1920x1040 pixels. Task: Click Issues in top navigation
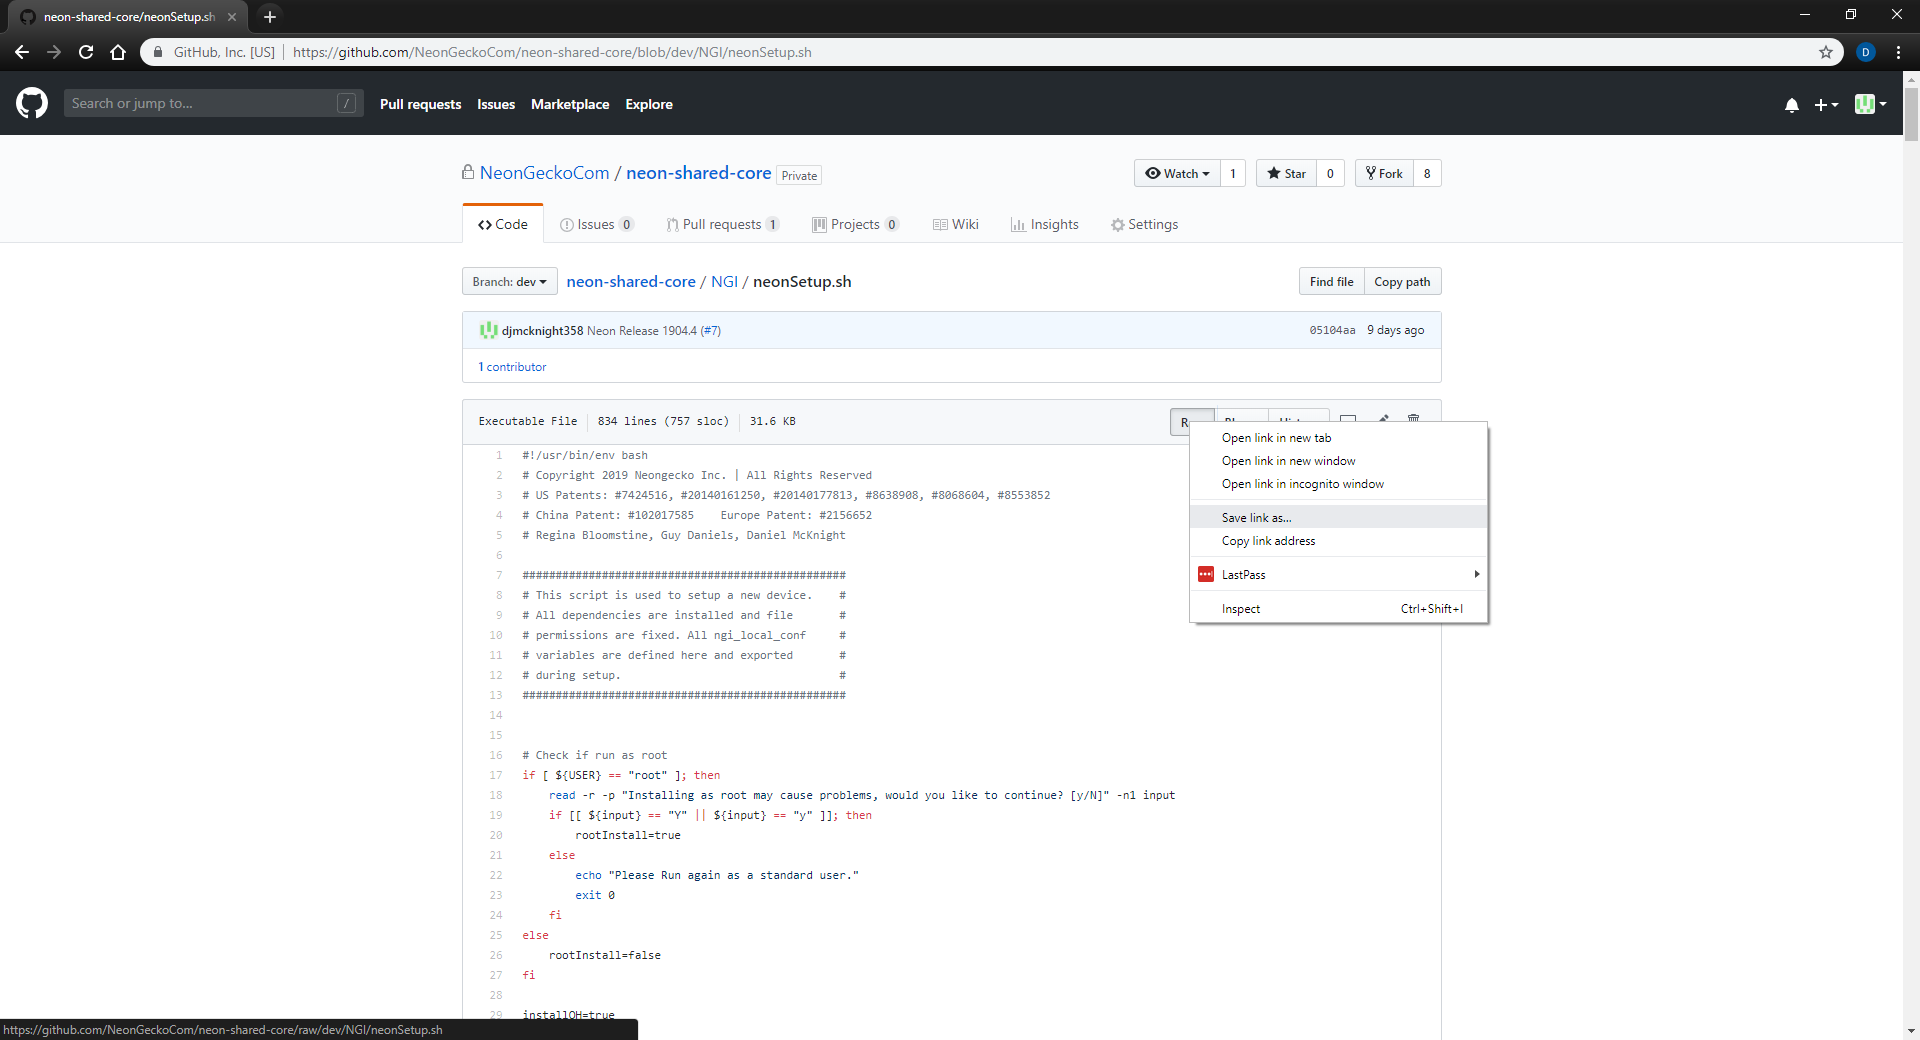[496, 104]
